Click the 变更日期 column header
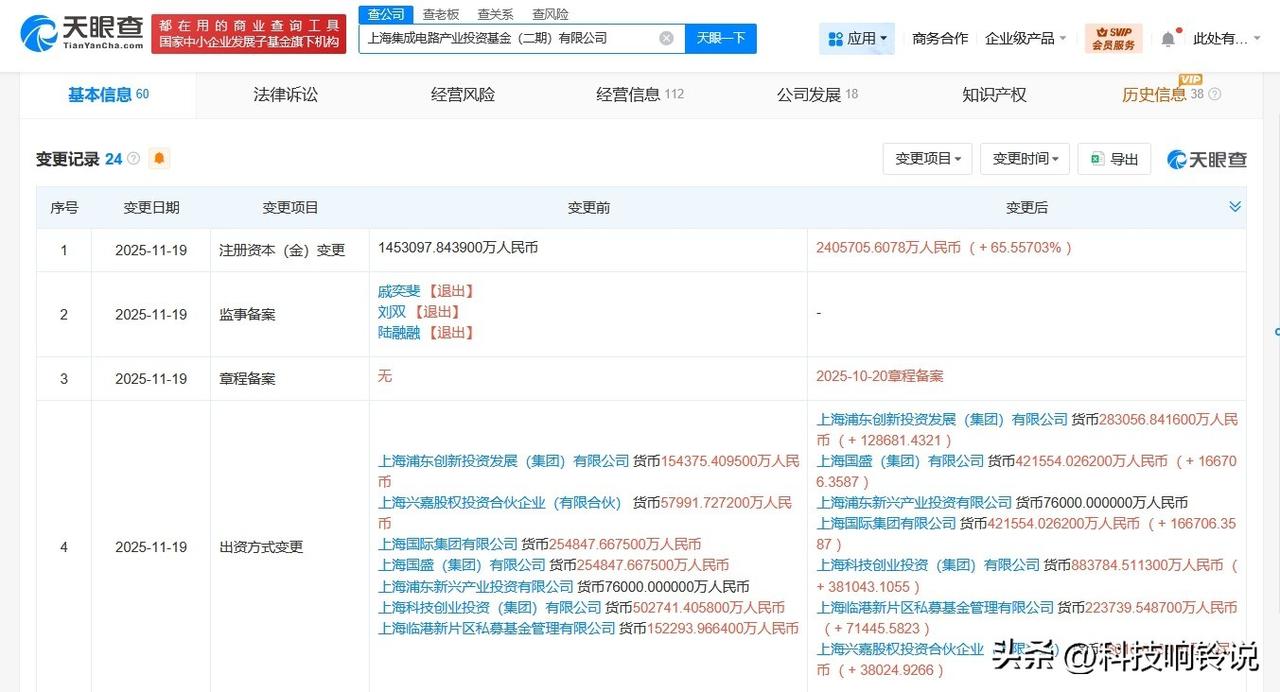Image resolution: width=1280 pixels, height=692 pixels. [151, 208]
